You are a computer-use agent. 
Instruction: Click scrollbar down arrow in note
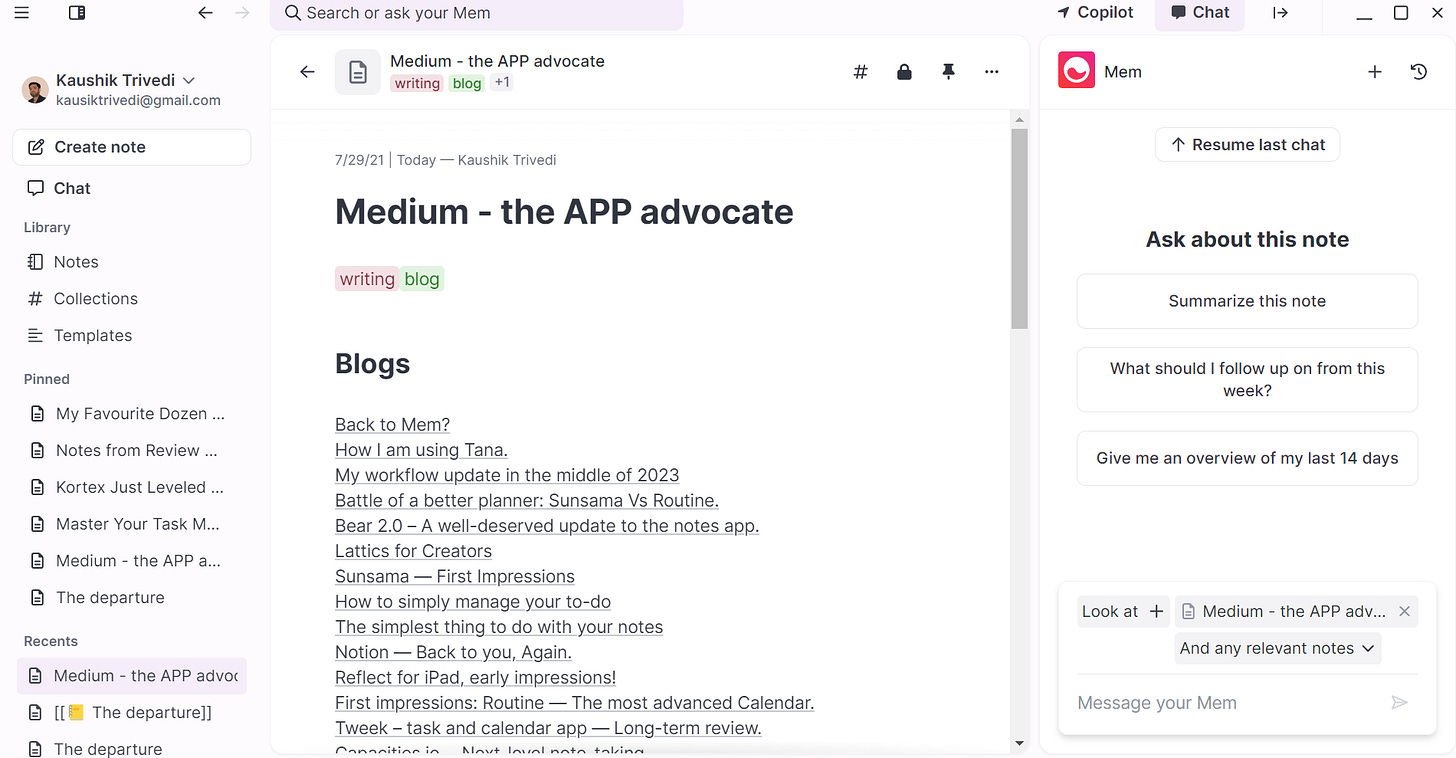[1019, 743]
